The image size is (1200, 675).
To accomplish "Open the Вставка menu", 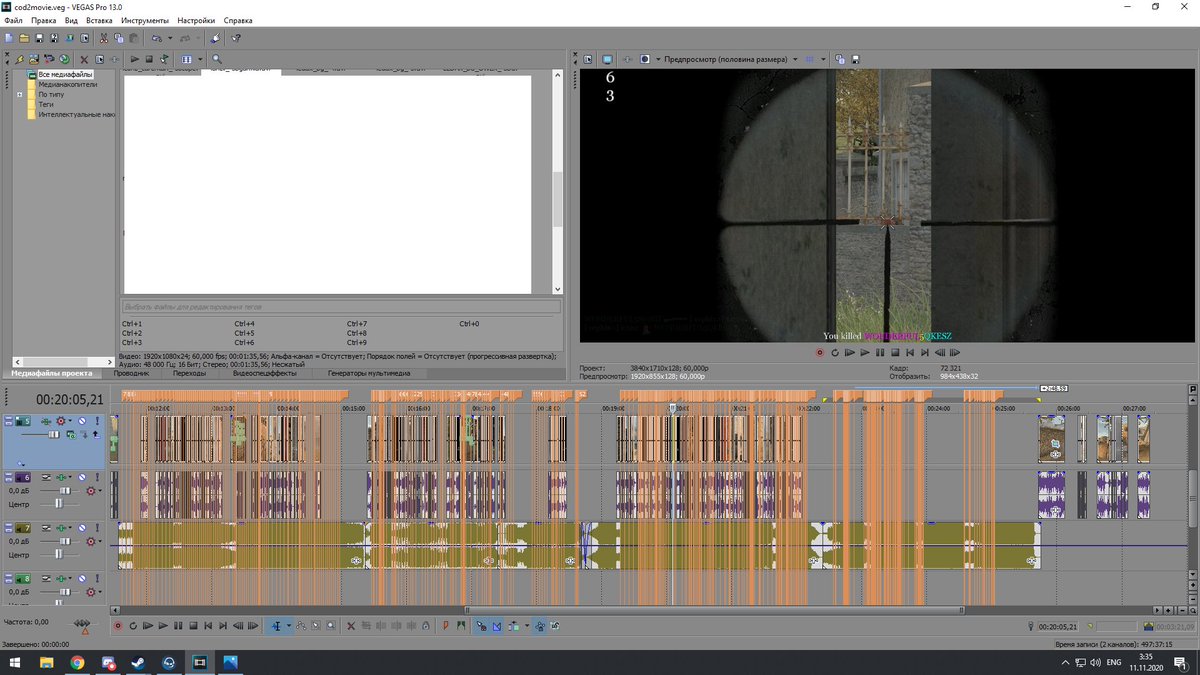I will (x=99, y=20).
